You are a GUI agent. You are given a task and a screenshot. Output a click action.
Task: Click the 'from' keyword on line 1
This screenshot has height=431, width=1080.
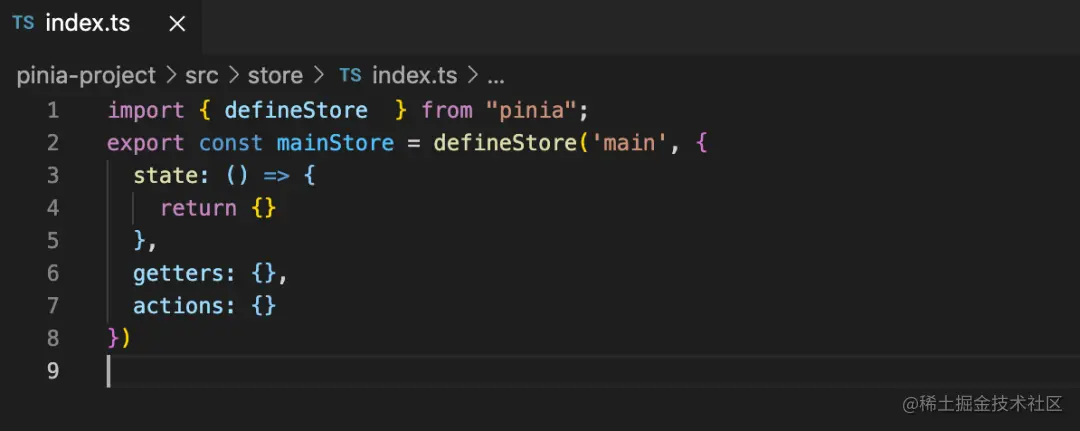click(x=447, y=110)
